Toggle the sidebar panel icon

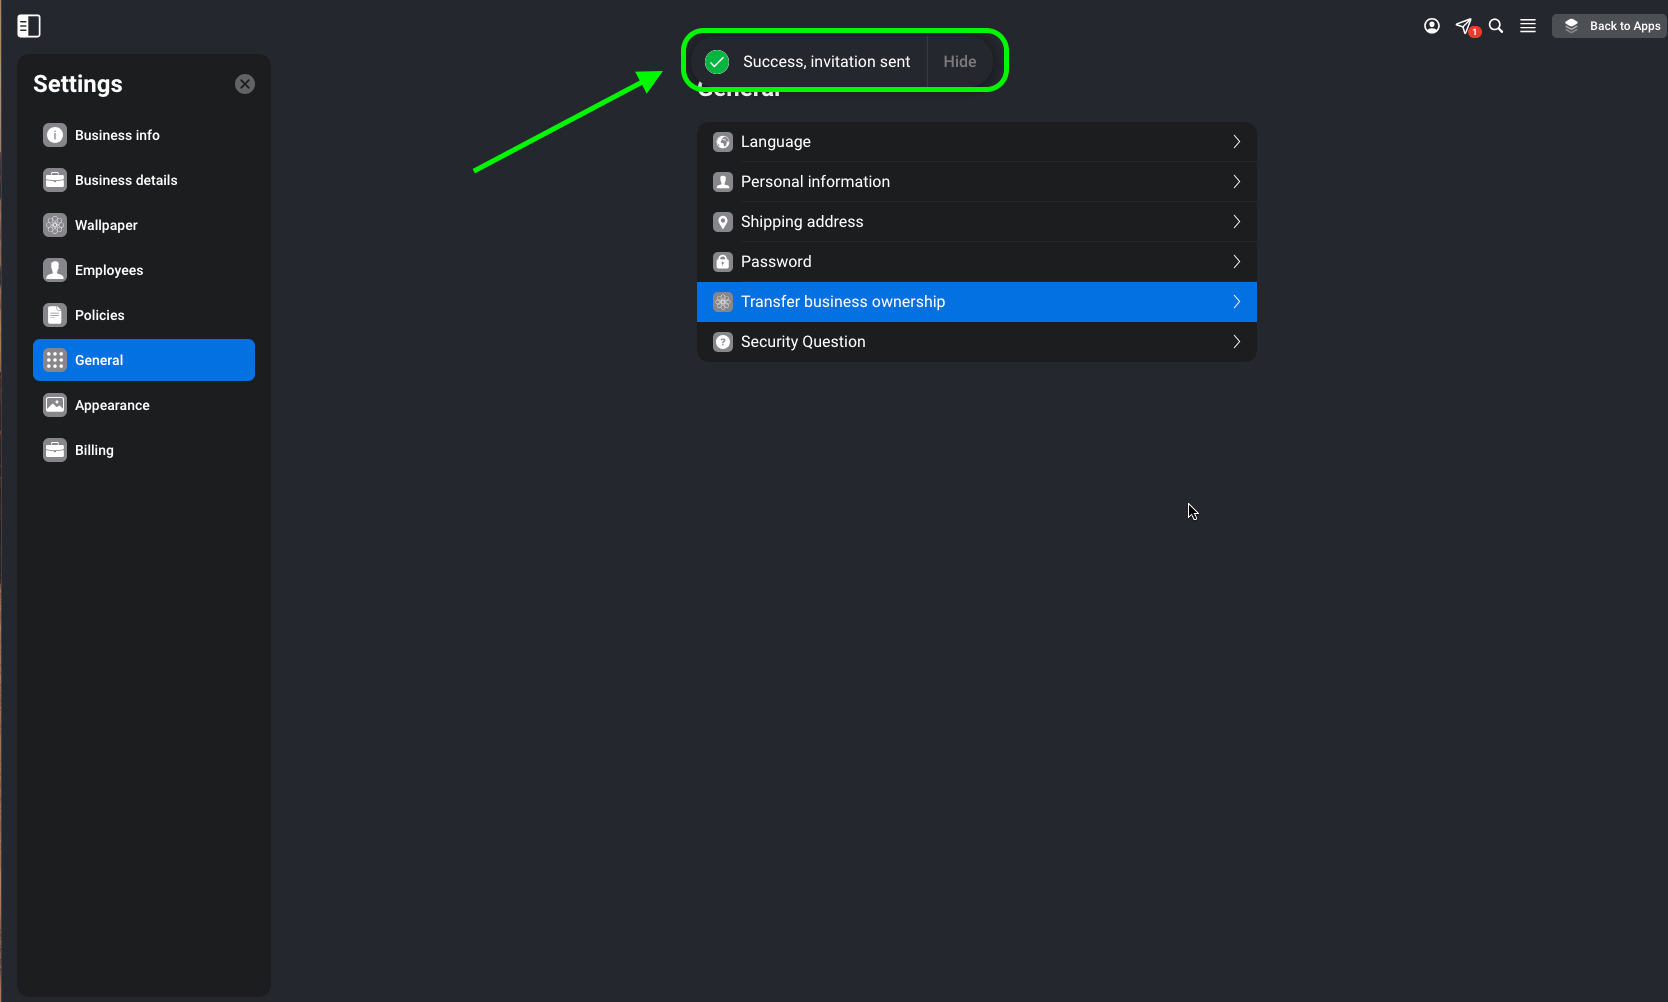tap(29, 26)
